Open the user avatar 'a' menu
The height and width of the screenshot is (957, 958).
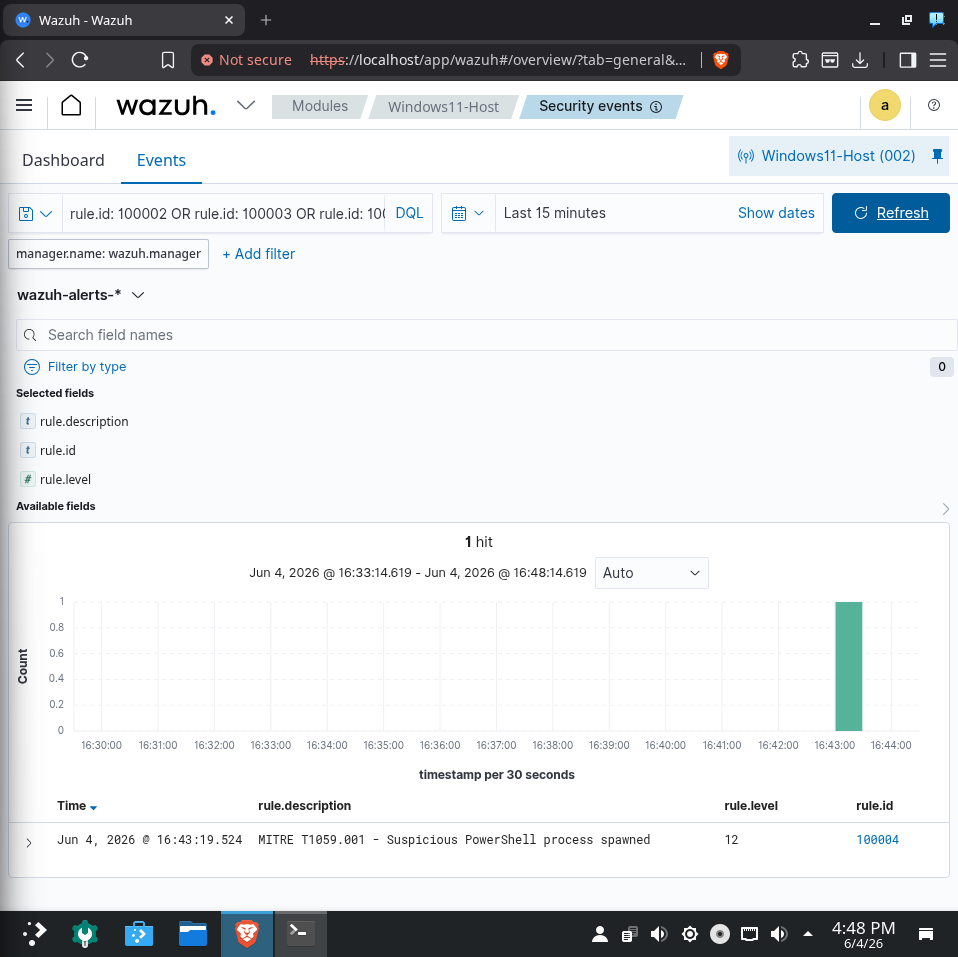point(884,106)
